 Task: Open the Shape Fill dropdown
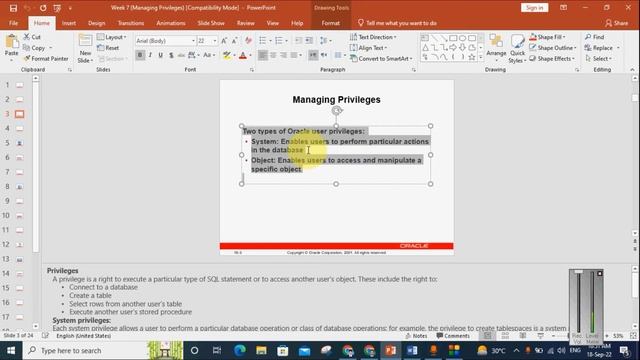(547, 37)
